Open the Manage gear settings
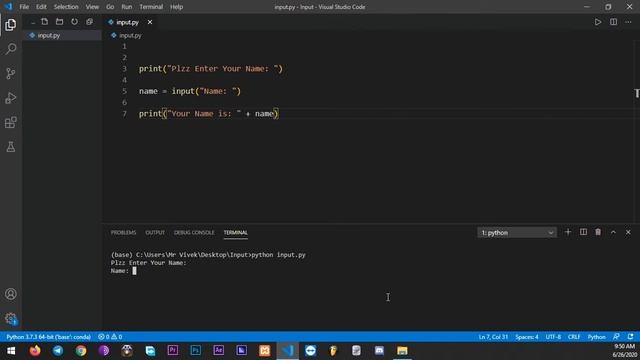 click(x=11, y=318)
